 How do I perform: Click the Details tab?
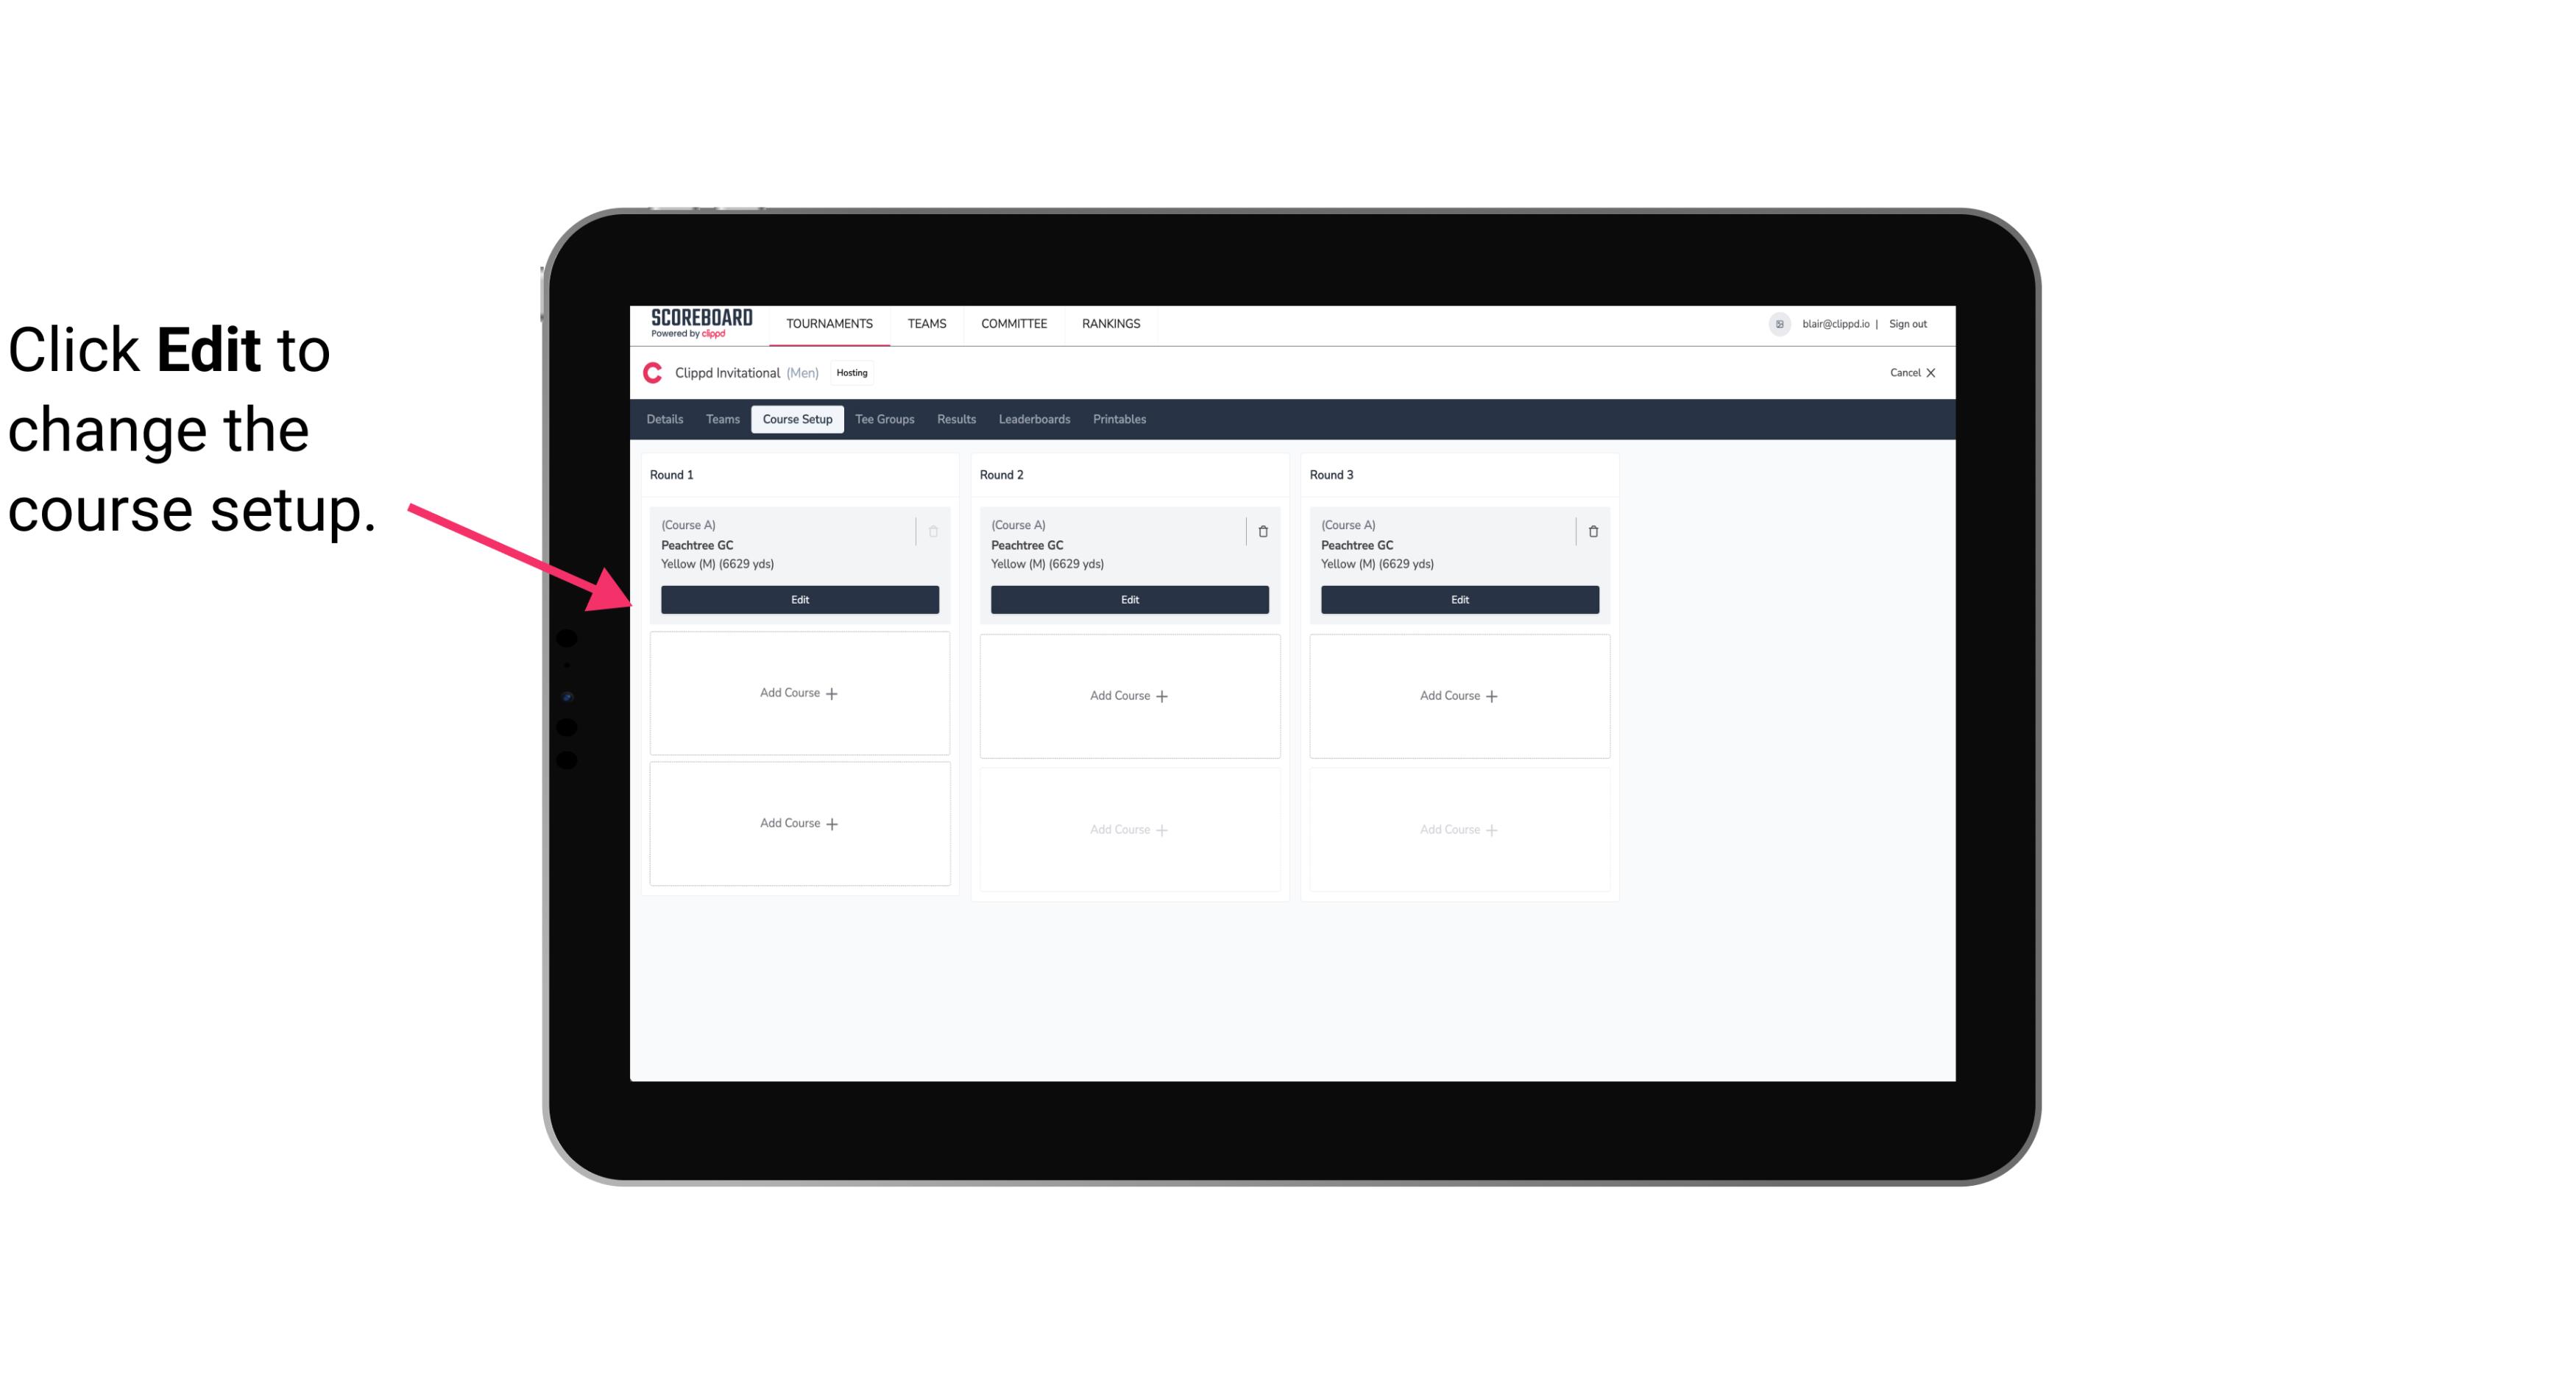665,420
